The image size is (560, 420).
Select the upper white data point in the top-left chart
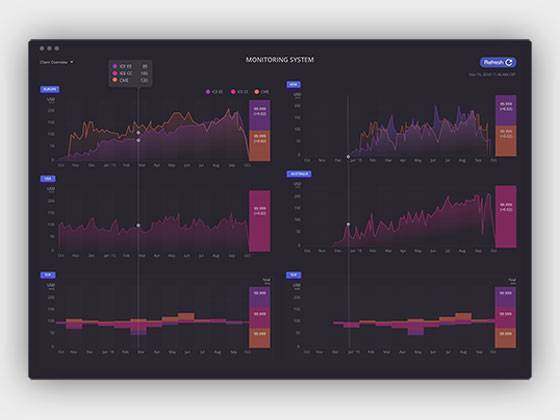coord(139,132)
